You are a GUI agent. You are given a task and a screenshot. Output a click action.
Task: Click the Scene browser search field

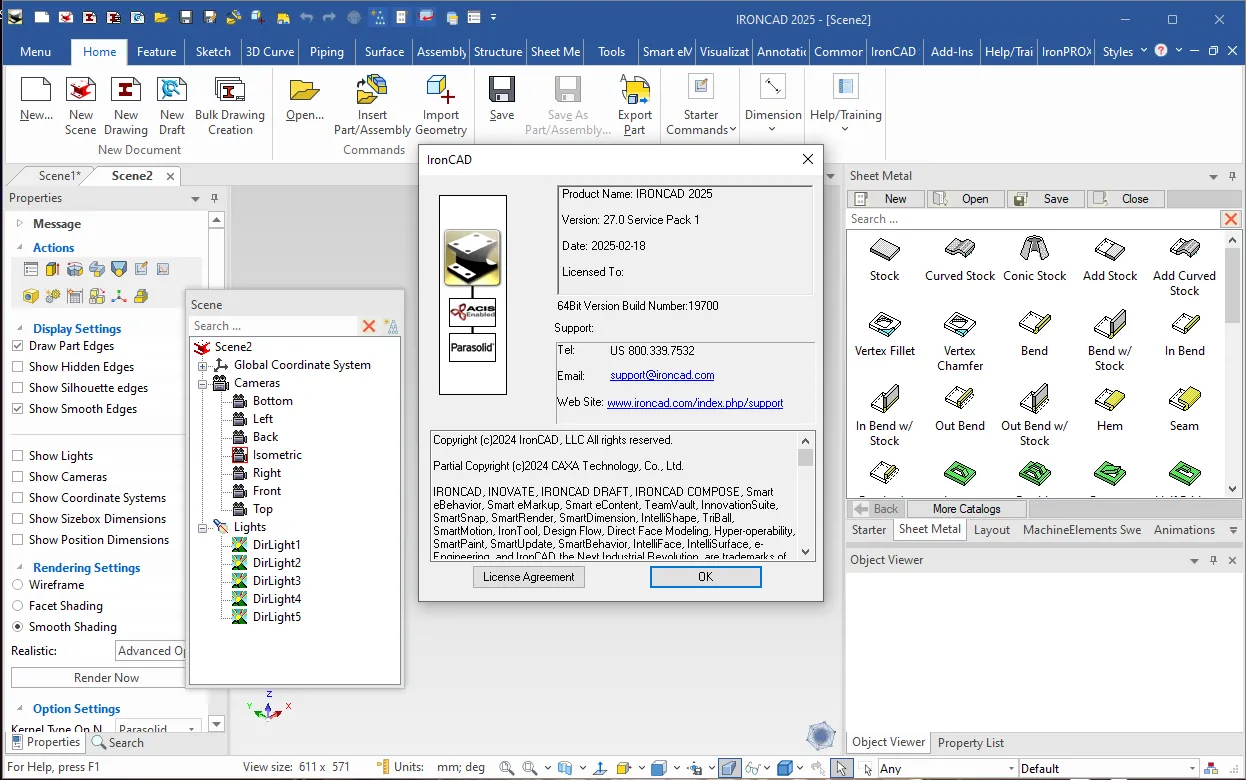click(273, 326)
